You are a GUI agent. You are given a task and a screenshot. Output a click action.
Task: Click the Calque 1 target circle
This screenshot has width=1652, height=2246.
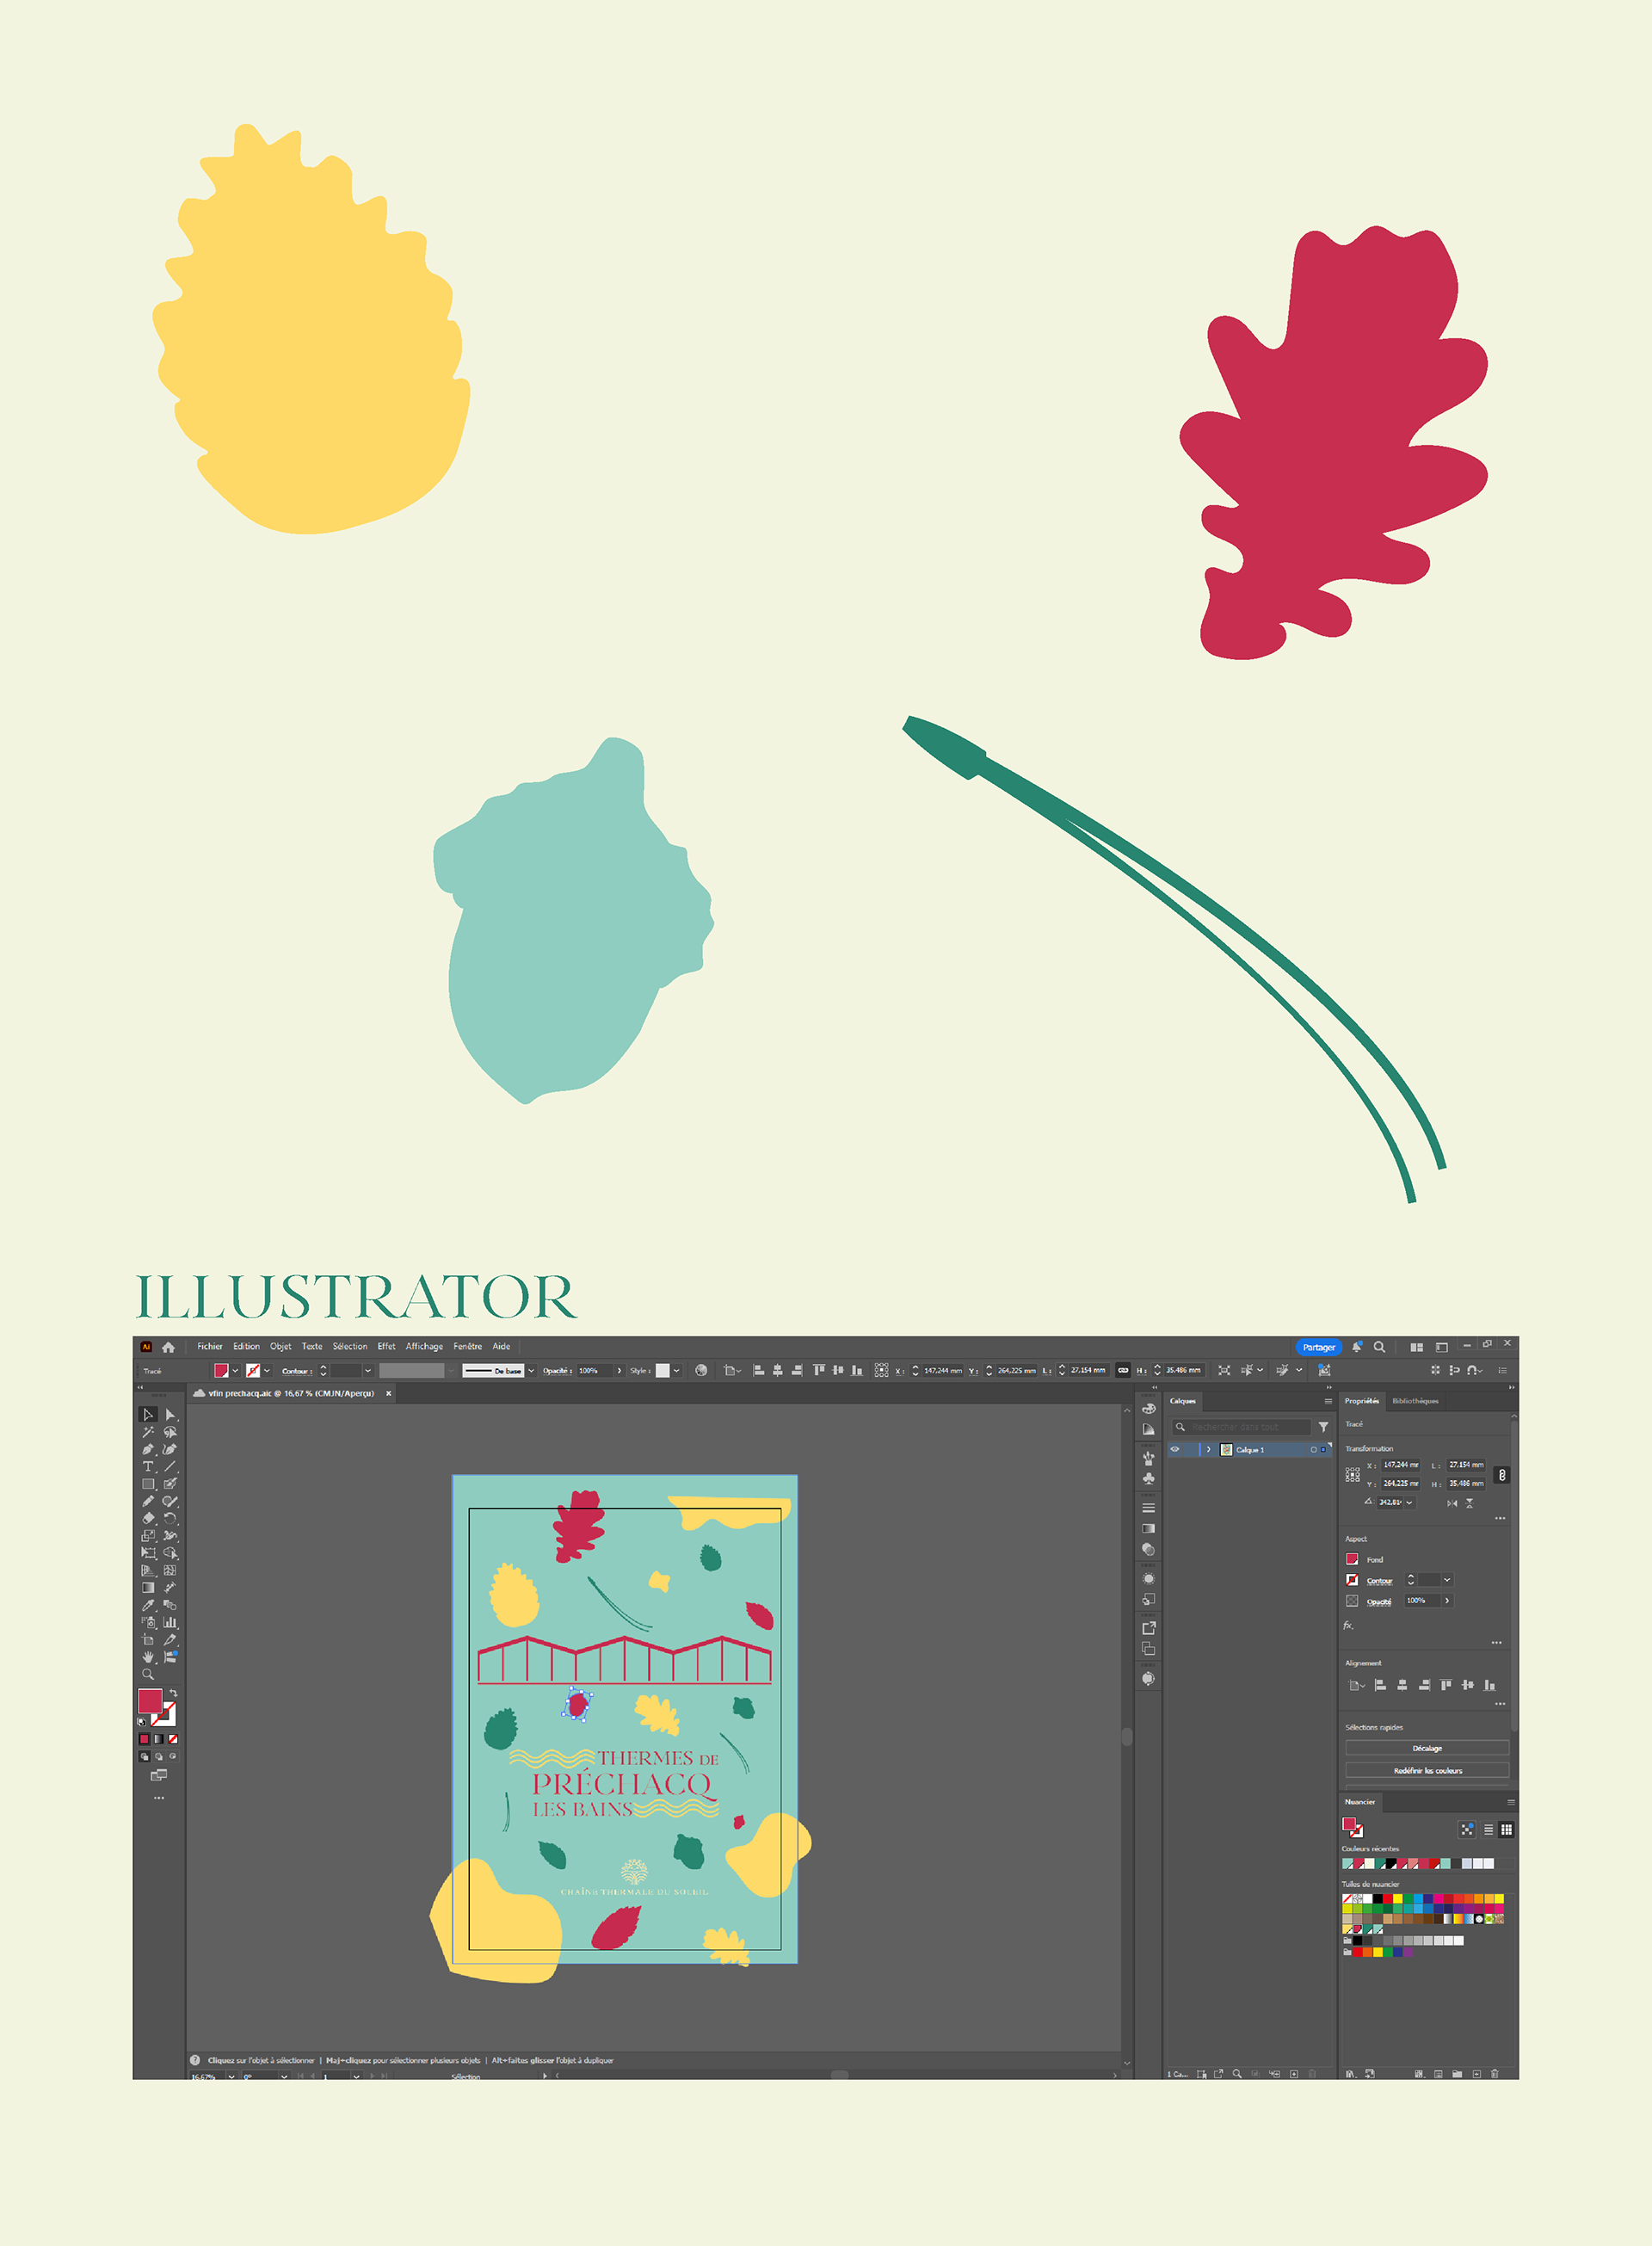(1313, 1449)
